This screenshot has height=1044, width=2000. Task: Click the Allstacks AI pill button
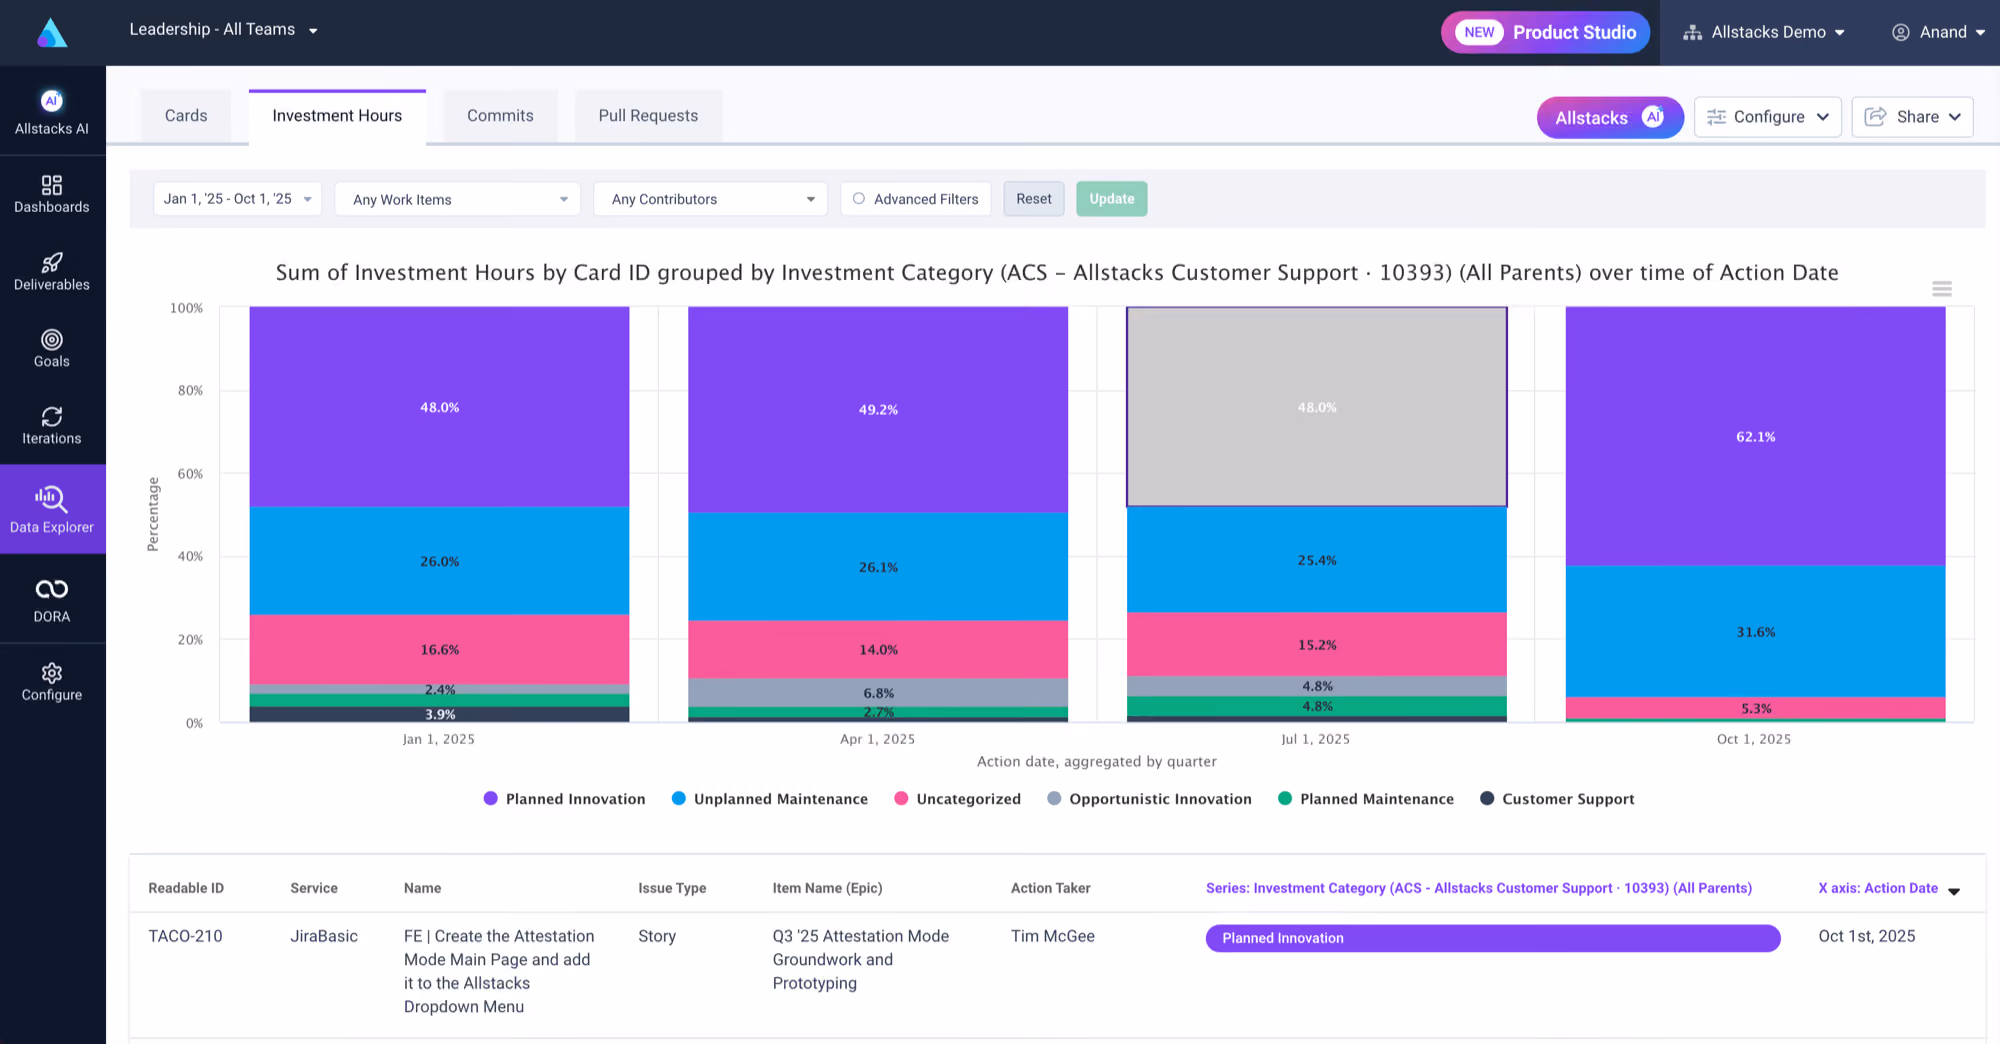1610,117
